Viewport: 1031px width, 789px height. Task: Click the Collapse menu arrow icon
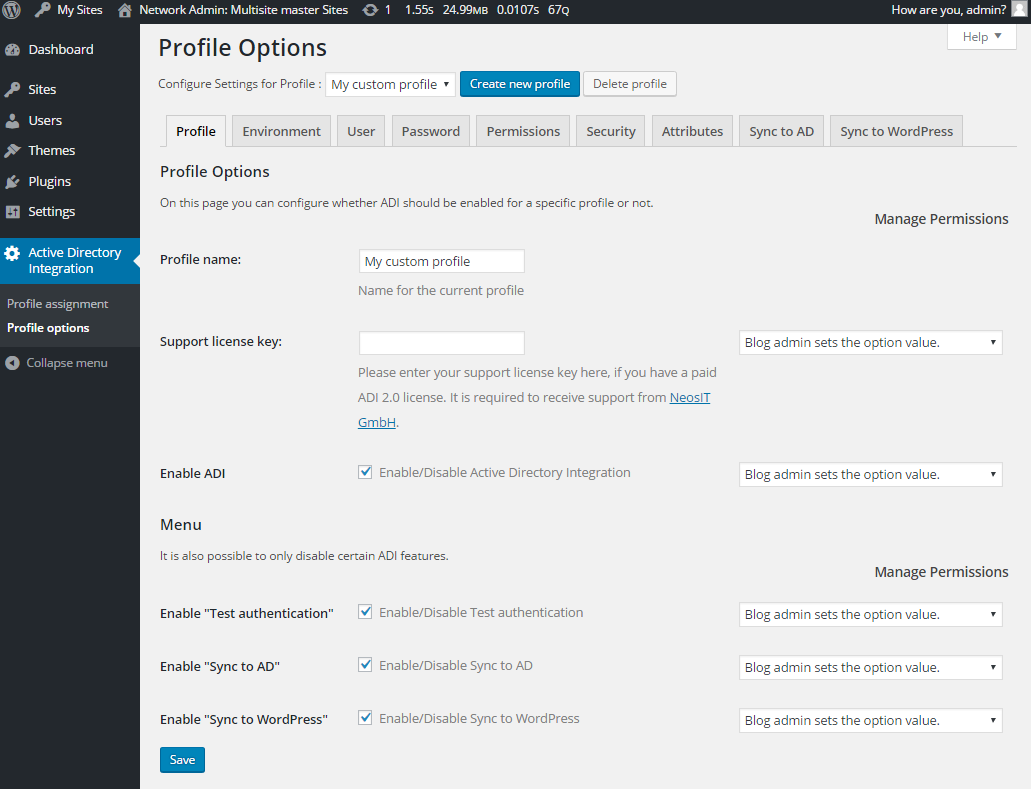pos(13,363)
